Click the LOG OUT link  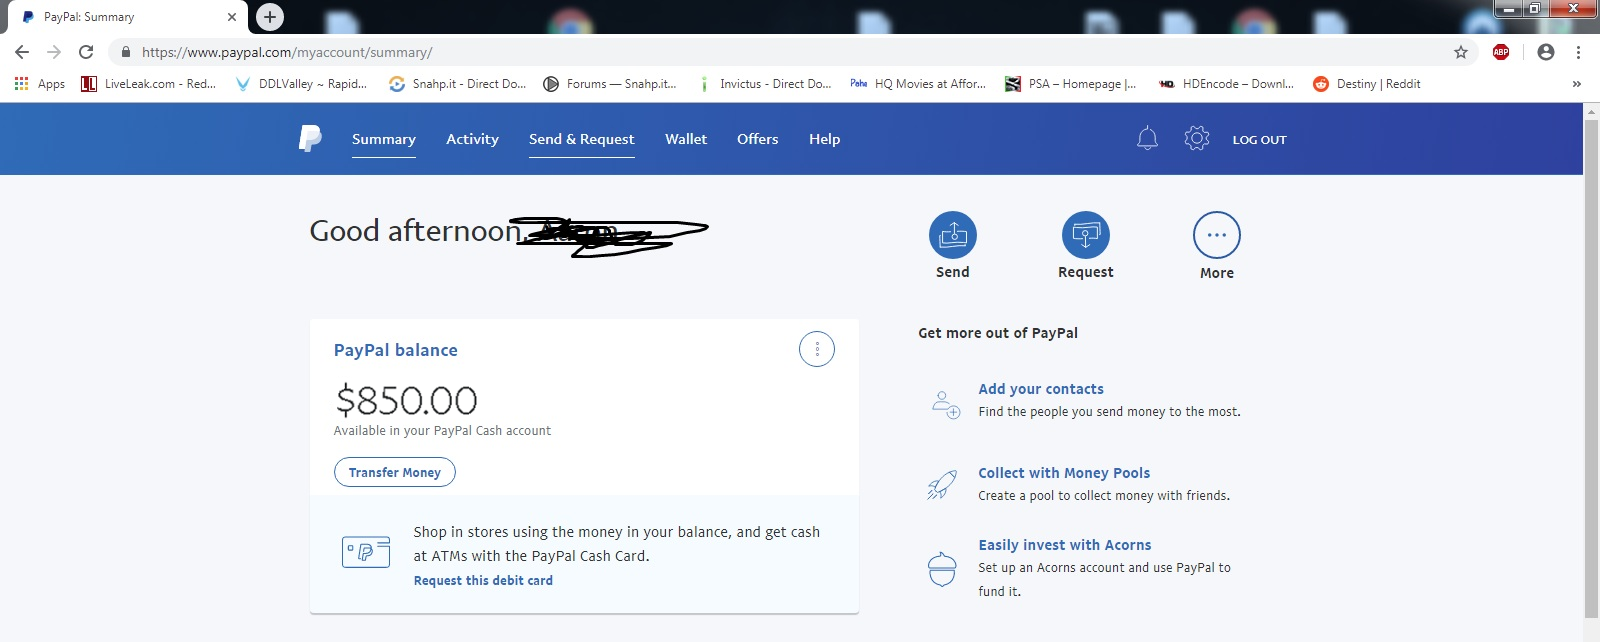click(1260, 140)
